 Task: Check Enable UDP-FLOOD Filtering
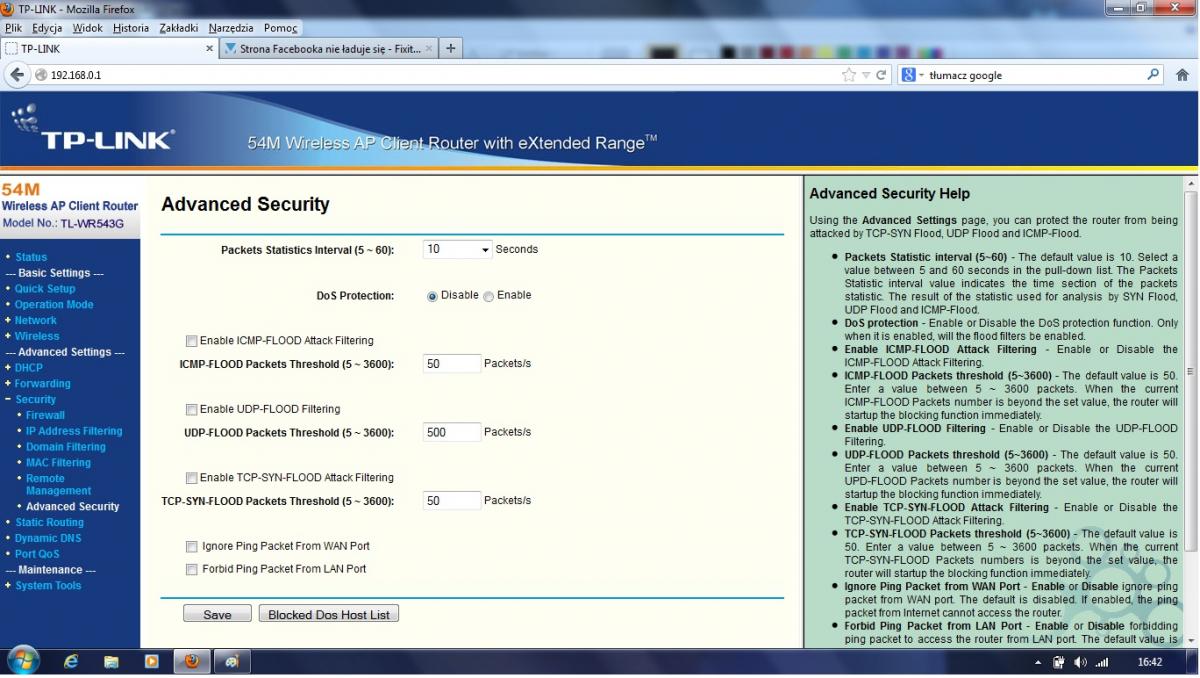pyautogui.click(x=191, y=409)
